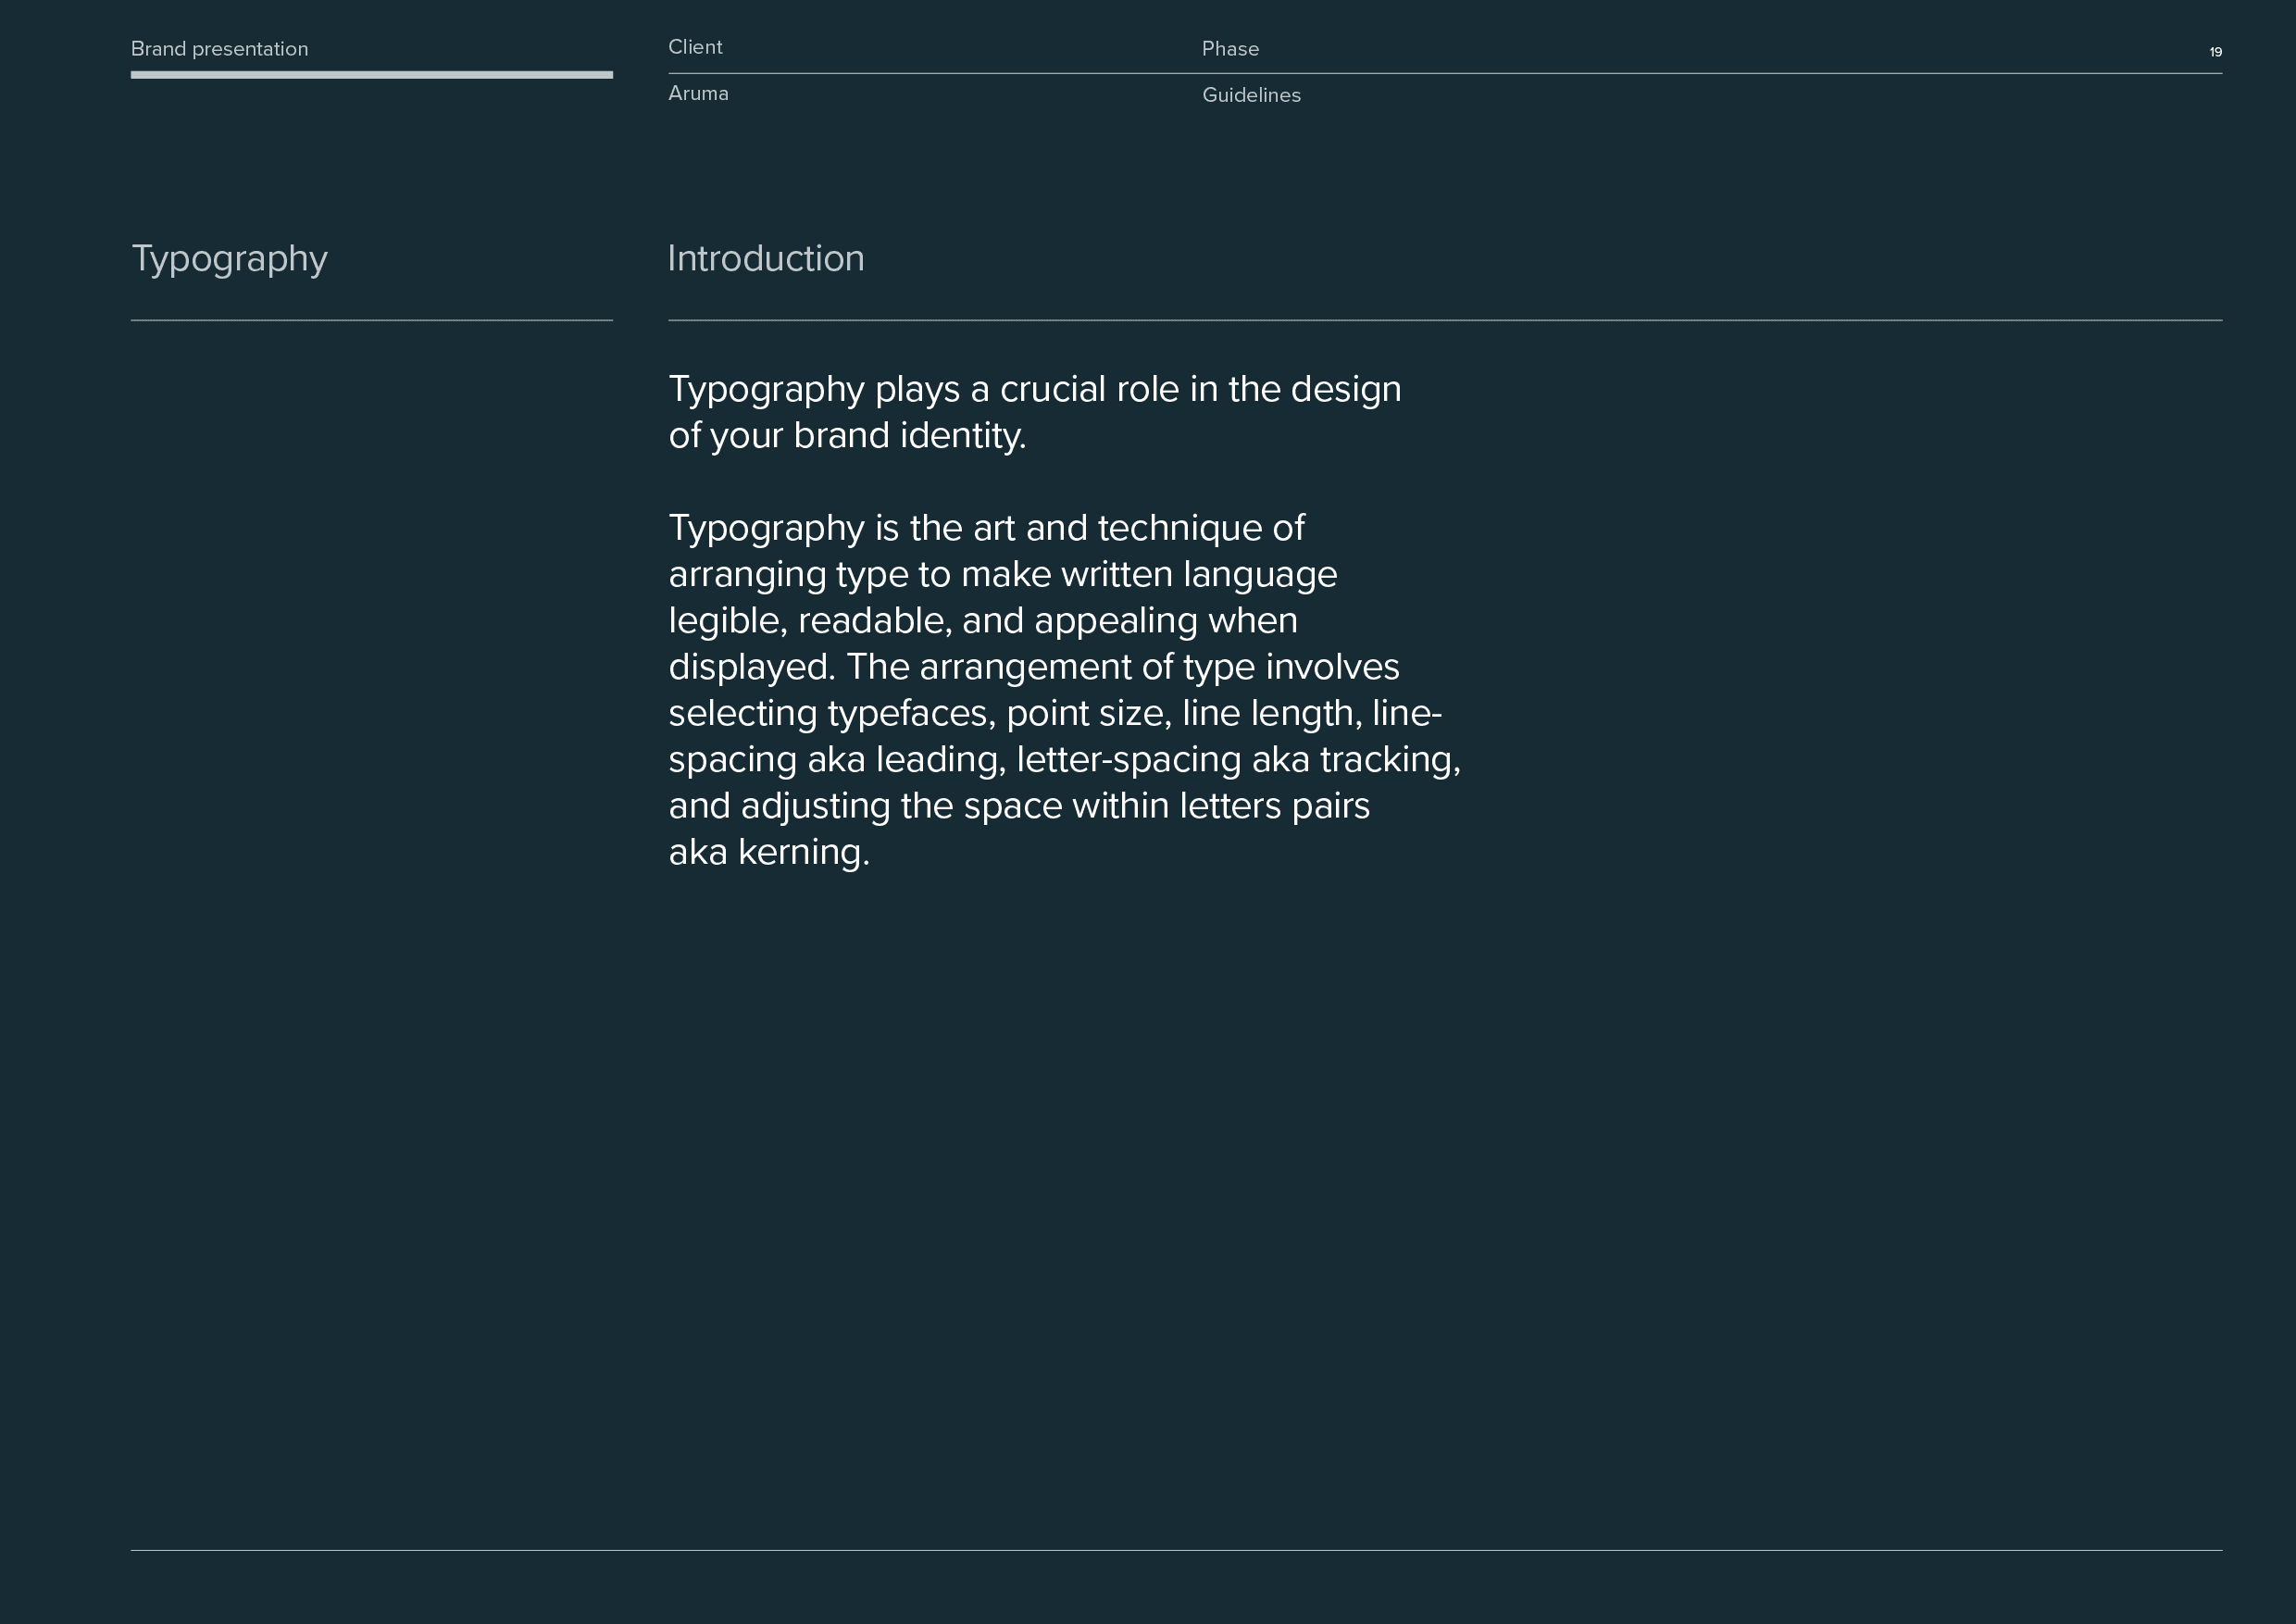Select the 'Client' label in header
Image resolution: width=2296 pixels, height=1624 pixels.
[695, 47]
